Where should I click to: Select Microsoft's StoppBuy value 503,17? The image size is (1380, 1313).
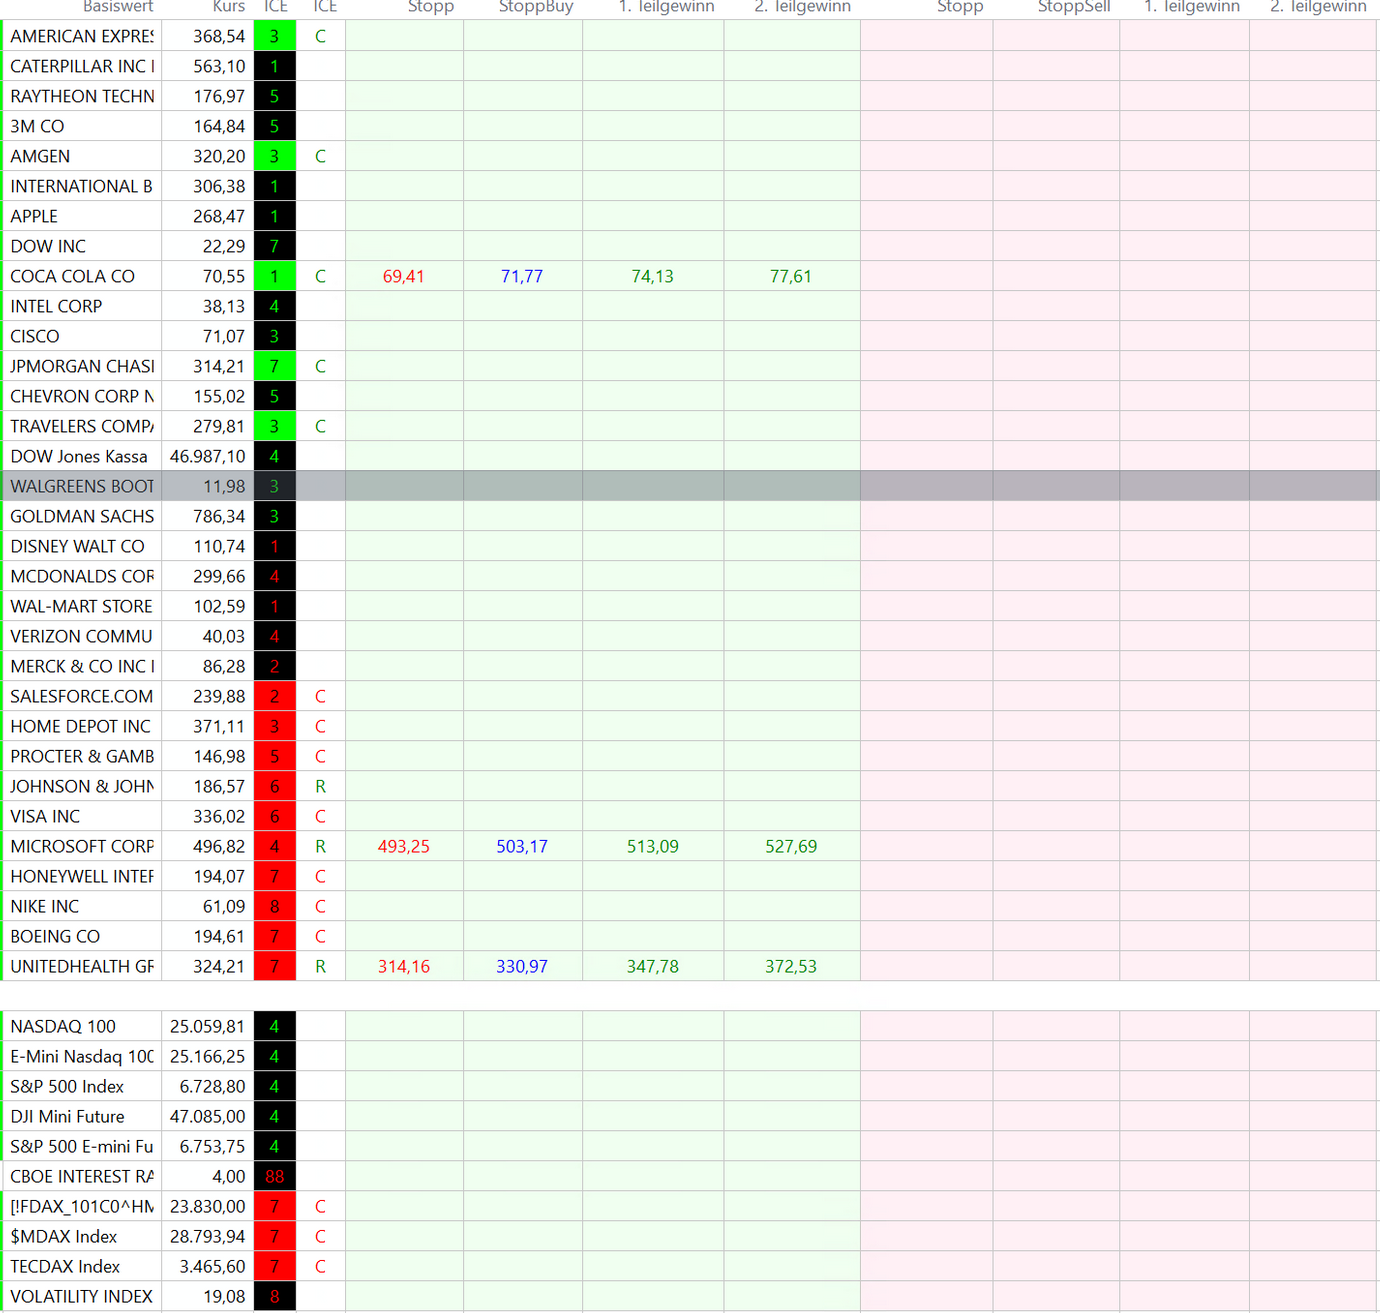coord(521,846)
